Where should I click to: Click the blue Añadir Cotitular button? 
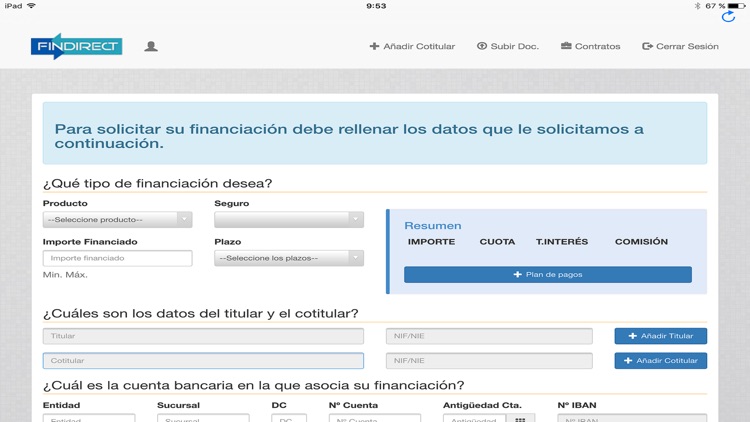pos(661,361)
